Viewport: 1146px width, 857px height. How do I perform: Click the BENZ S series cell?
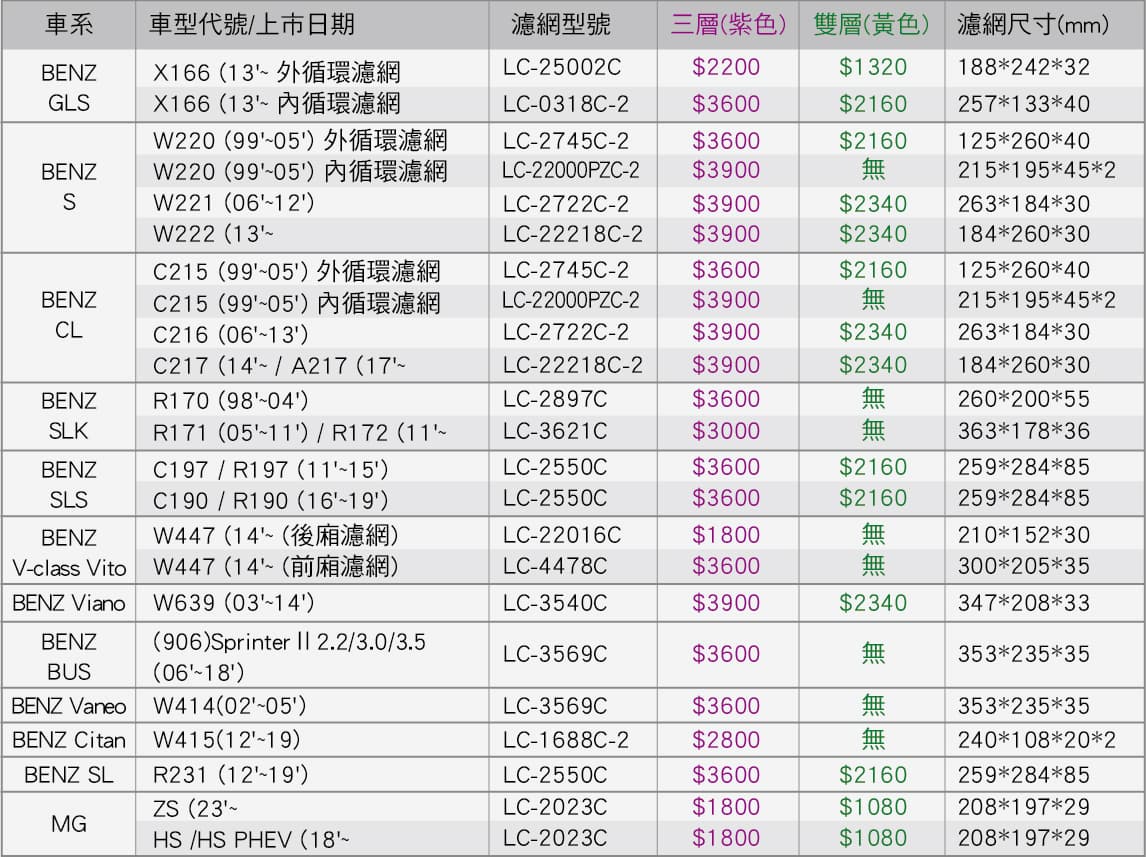point(69,186)
